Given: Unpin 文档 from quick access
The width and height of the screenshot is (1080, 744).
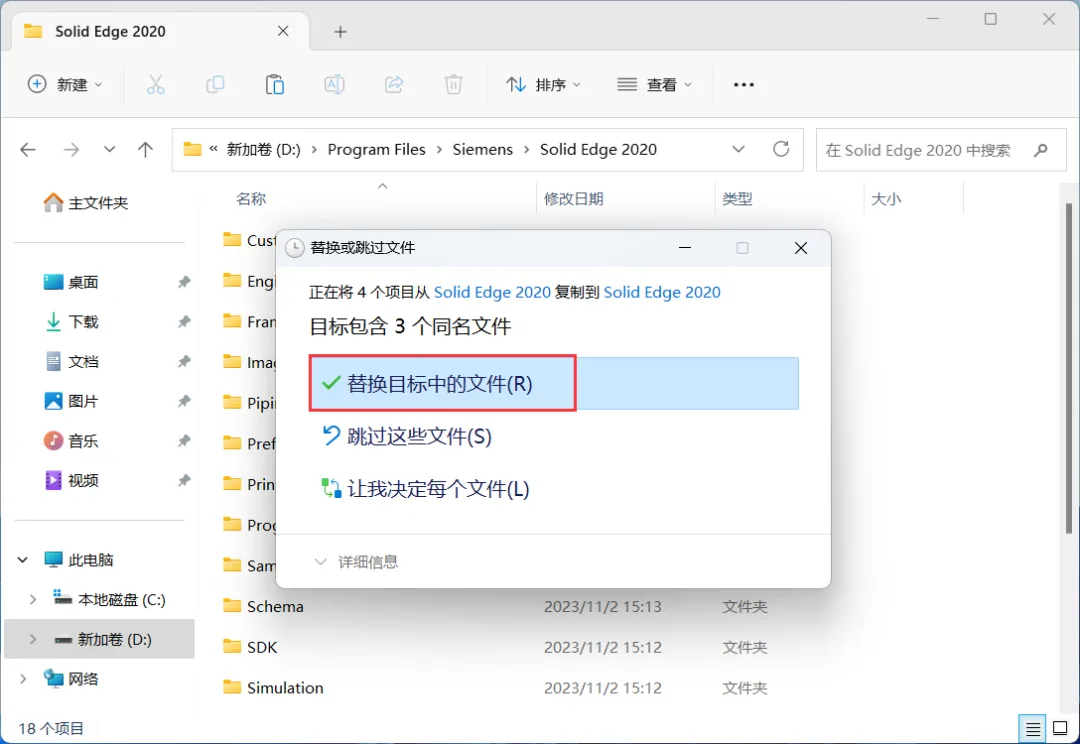Looking at the screenshot, I should [184, 362].
